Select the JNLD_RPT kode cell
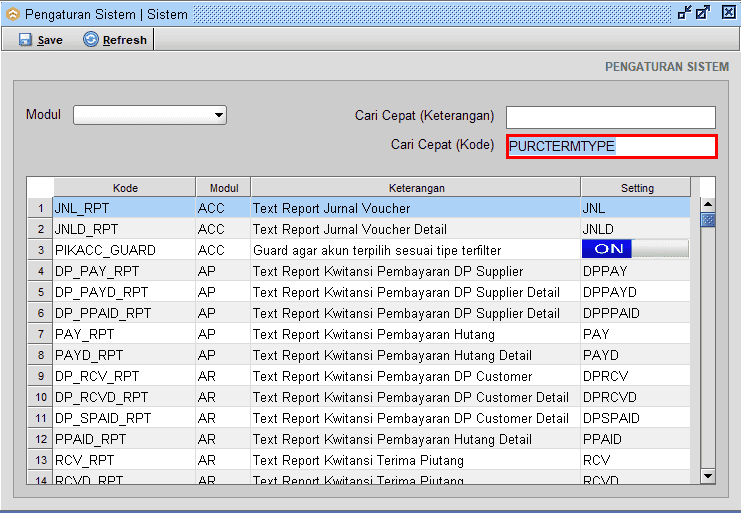Image resolution: width=741 pixels, height=513 pixels. pos(124,229)
